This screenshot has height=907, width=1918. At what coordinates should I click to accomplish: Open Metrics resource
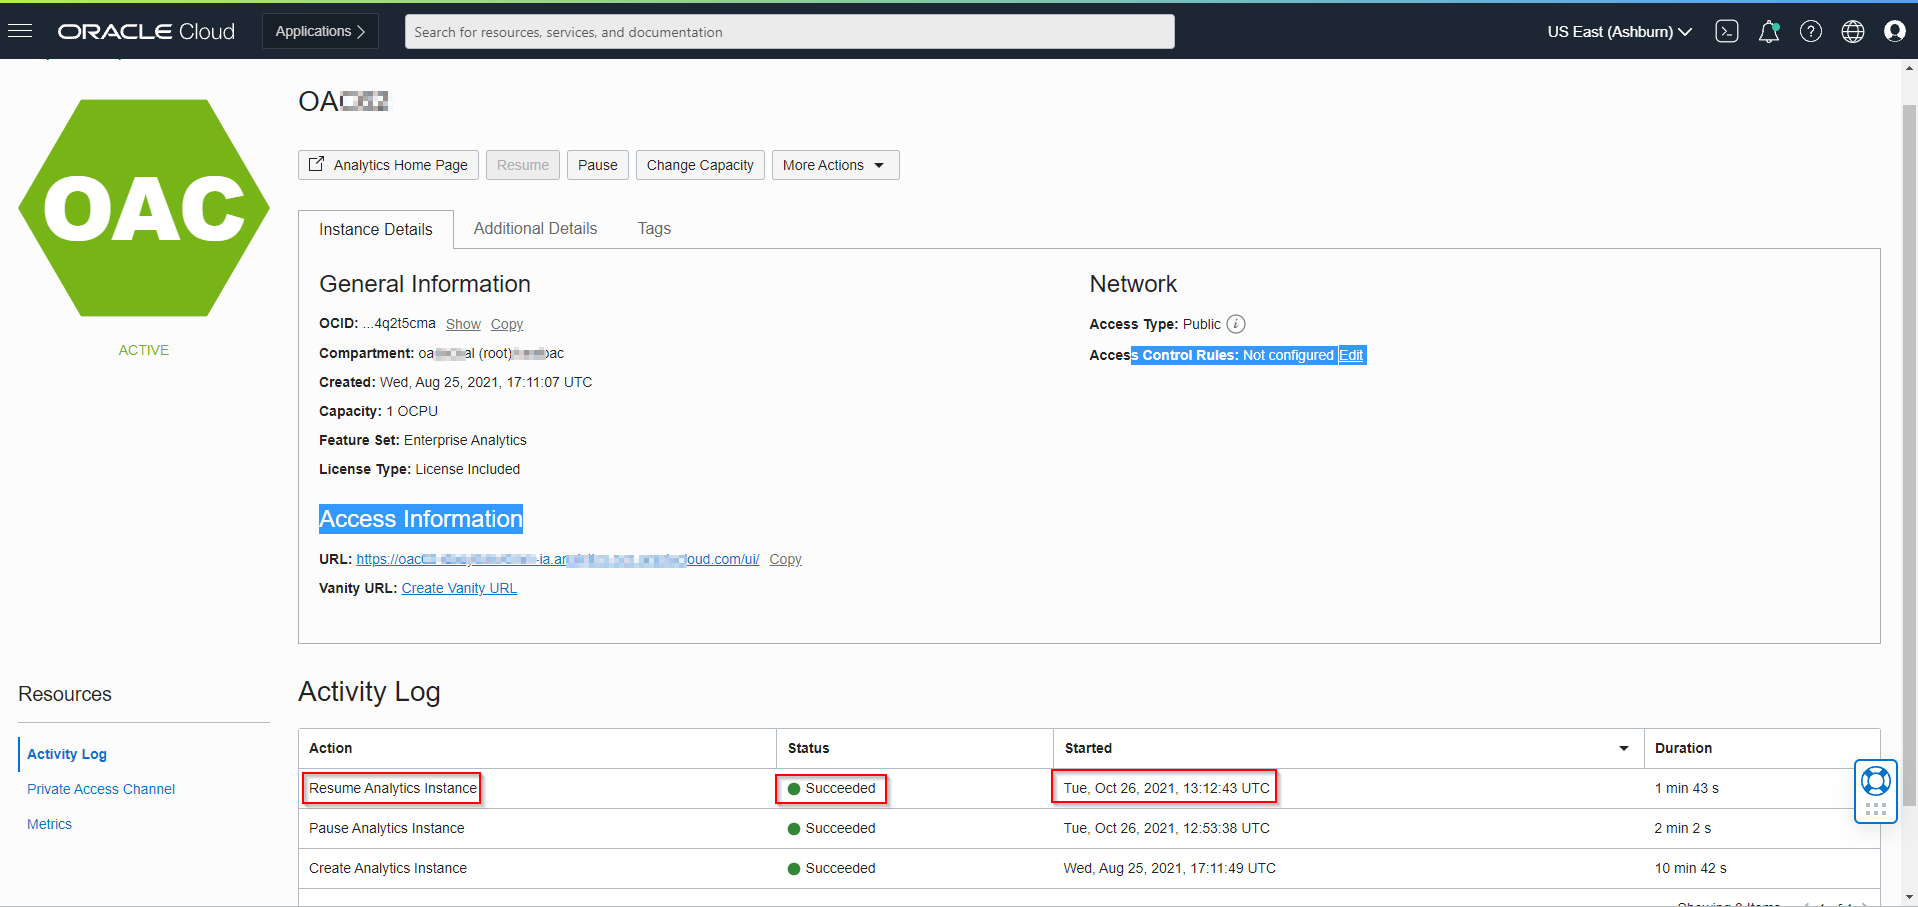pyautogui.click(x=49, y=824)
